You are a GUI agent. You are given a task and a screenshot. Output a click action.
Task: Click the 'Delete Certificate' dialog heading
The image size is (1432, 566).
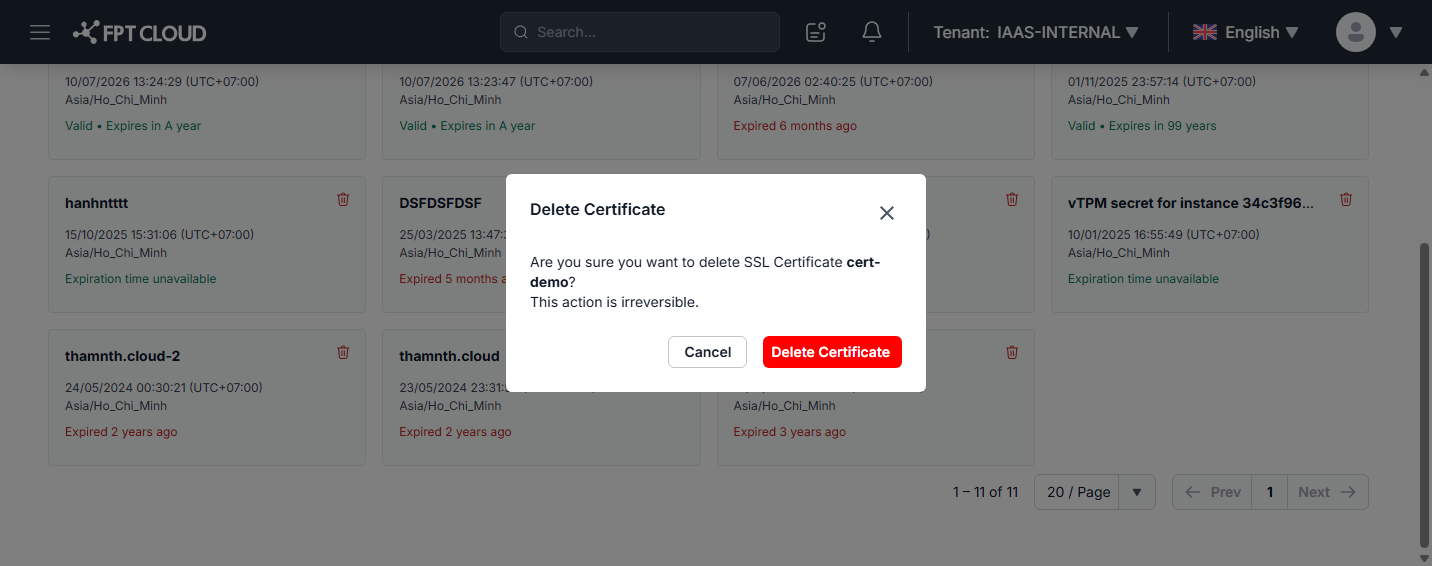(x=597, y=210)
